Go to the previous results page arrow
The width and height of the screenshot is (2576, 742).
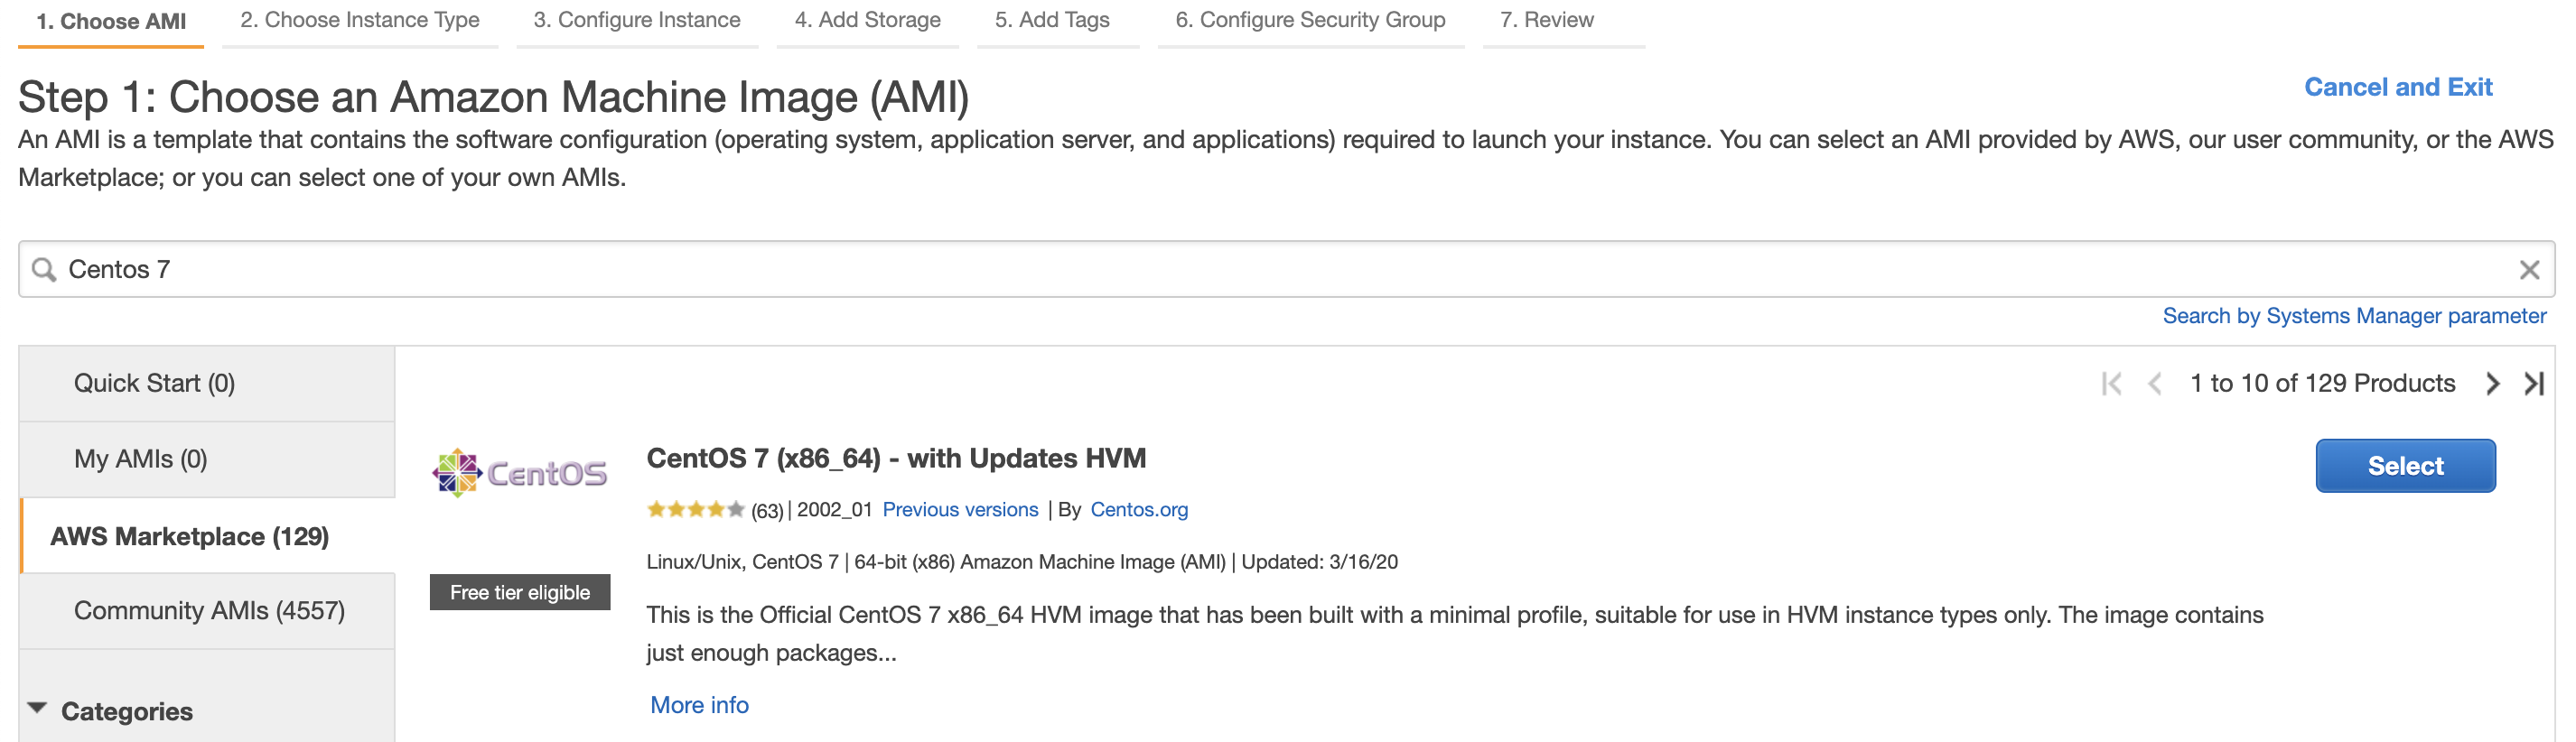coord(2155,384)
